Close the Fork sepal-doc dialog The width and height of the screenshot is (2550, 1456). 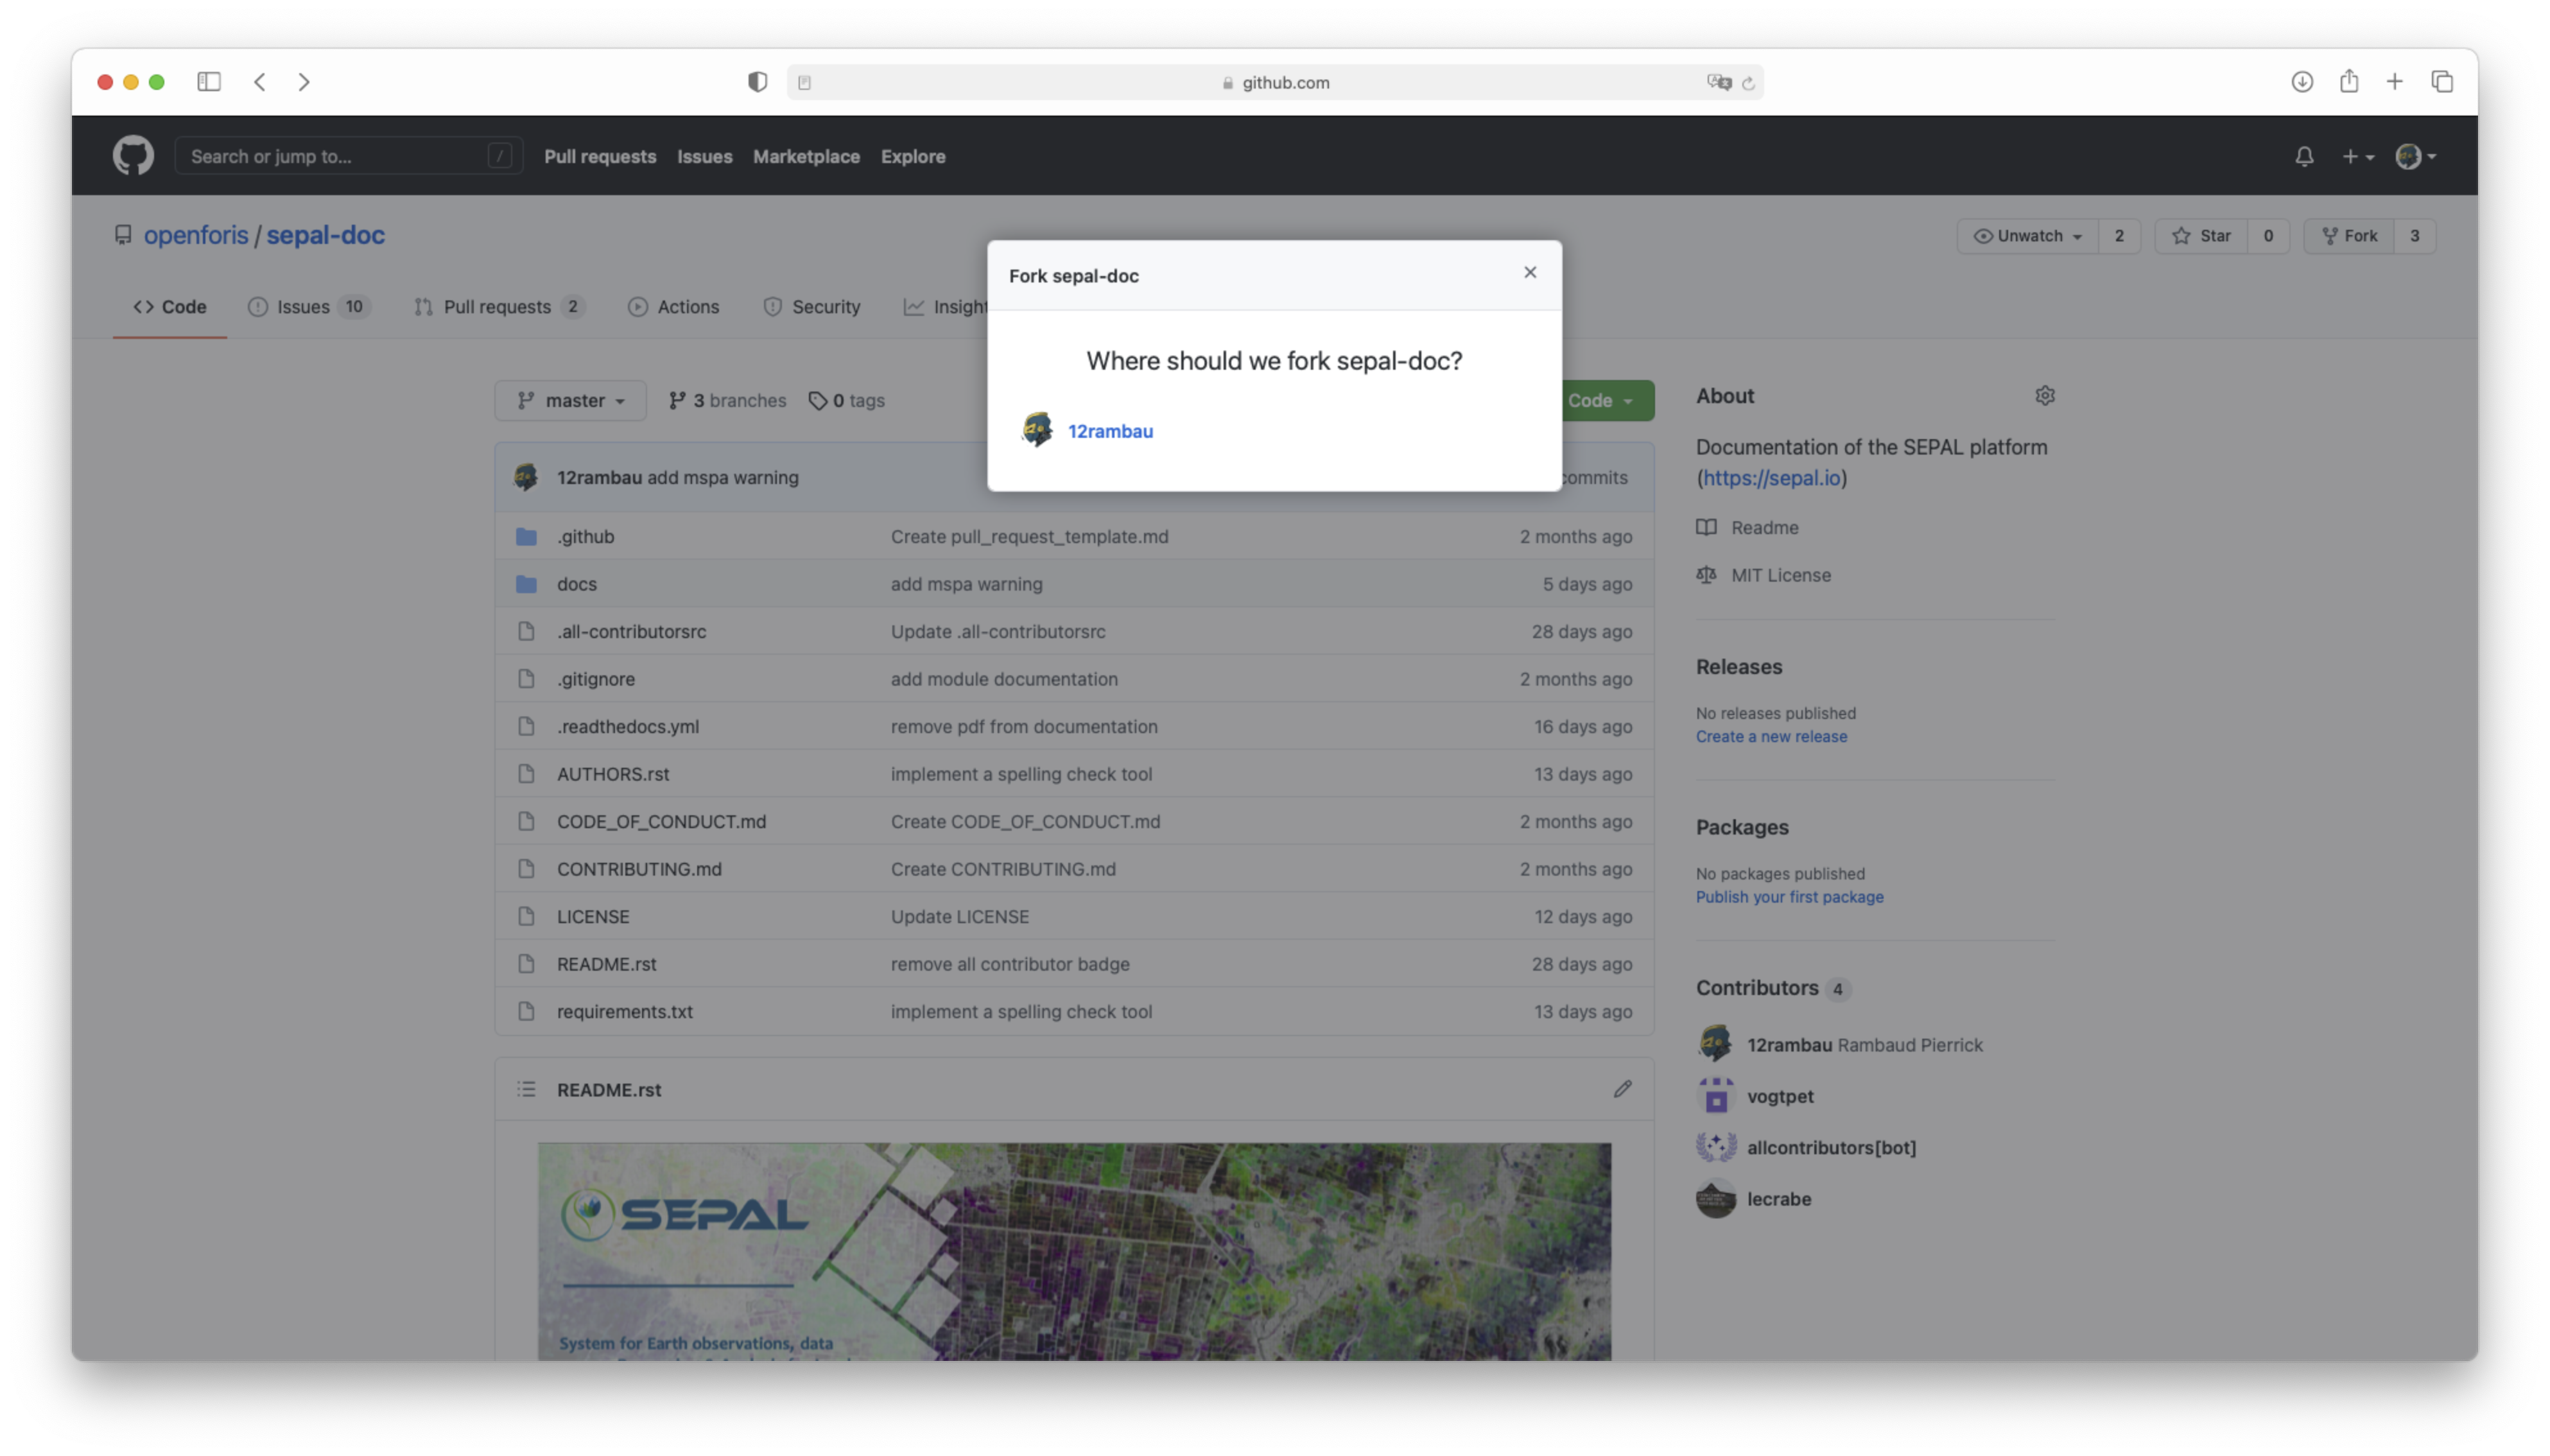(x=1529, y=272)
